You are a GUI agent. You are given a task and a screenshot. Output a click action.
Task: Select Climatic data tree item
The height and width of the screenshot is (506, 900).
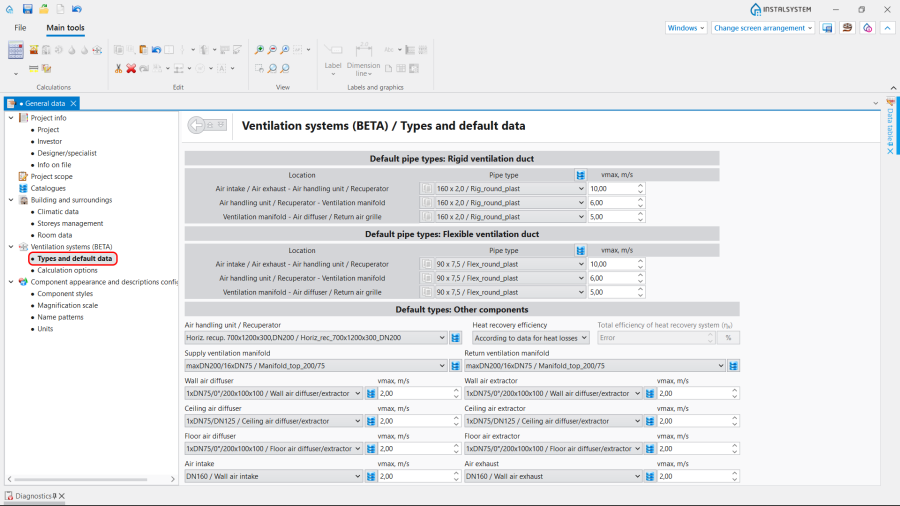coord(57,212)
